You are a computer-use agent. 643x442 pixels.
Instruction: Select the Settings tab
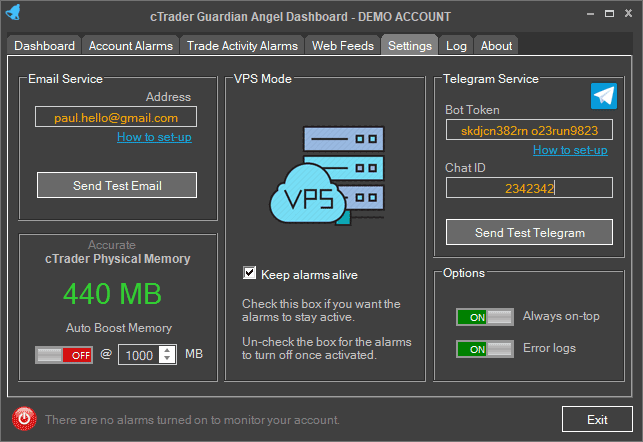click(410, 46)
